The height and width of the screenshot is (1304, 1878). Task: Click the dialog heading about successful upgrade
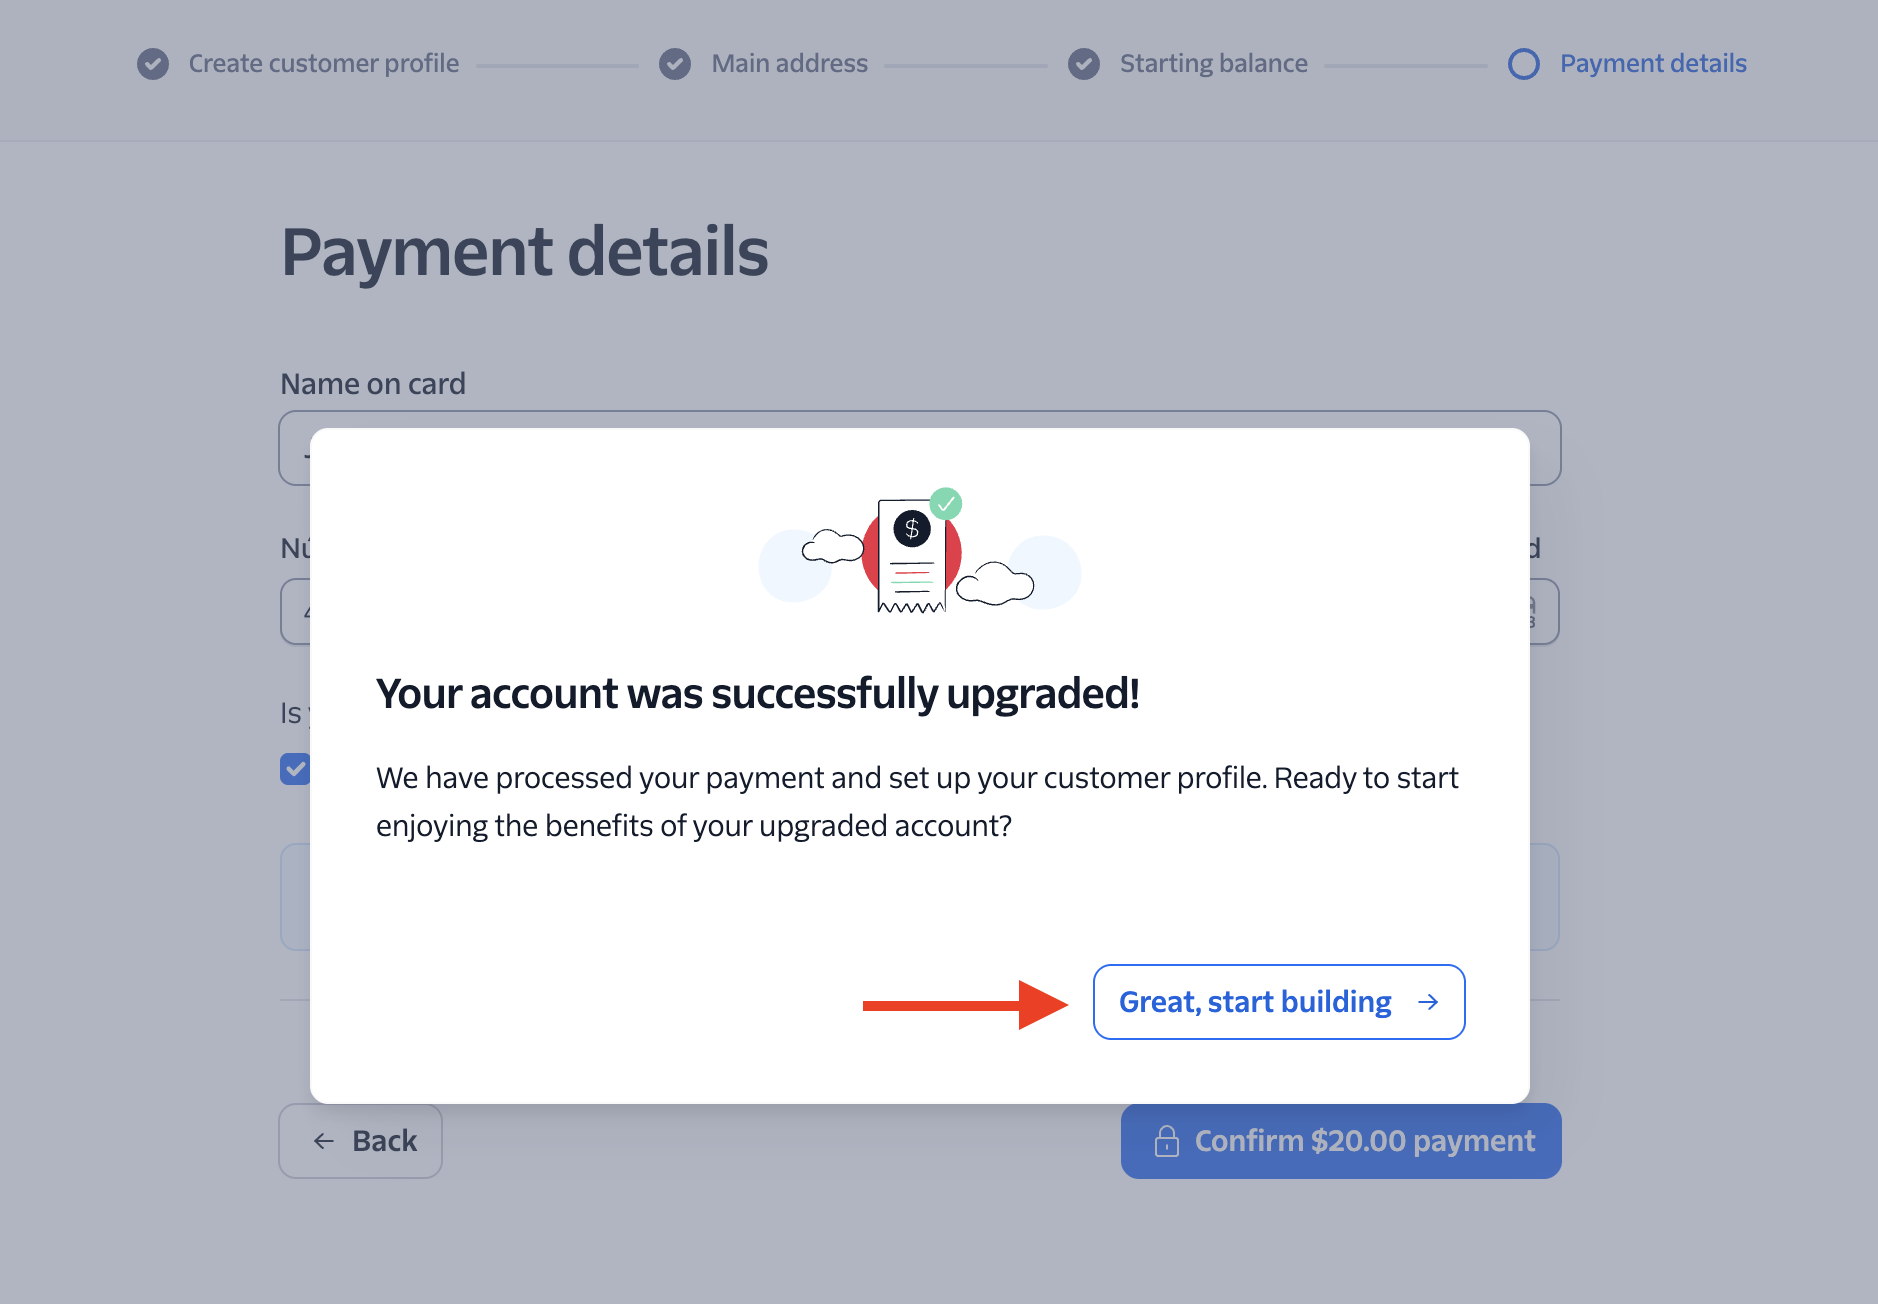(x=758, y=694)
